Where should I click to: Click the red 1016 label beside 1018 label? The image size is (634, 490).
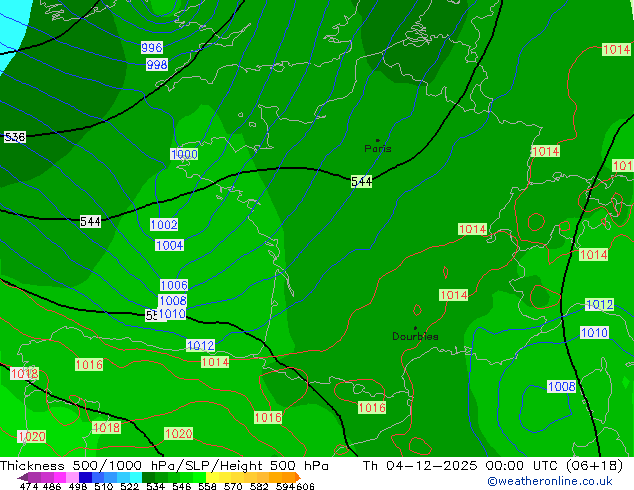point(89,365)
